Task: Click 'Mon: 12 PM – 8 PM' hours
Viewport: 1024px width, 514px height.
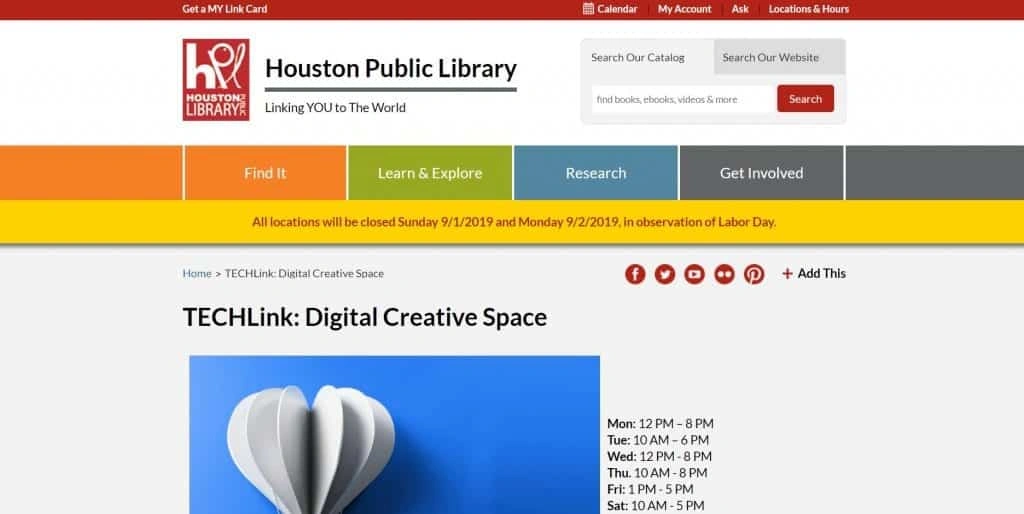Action: [660, 424]
